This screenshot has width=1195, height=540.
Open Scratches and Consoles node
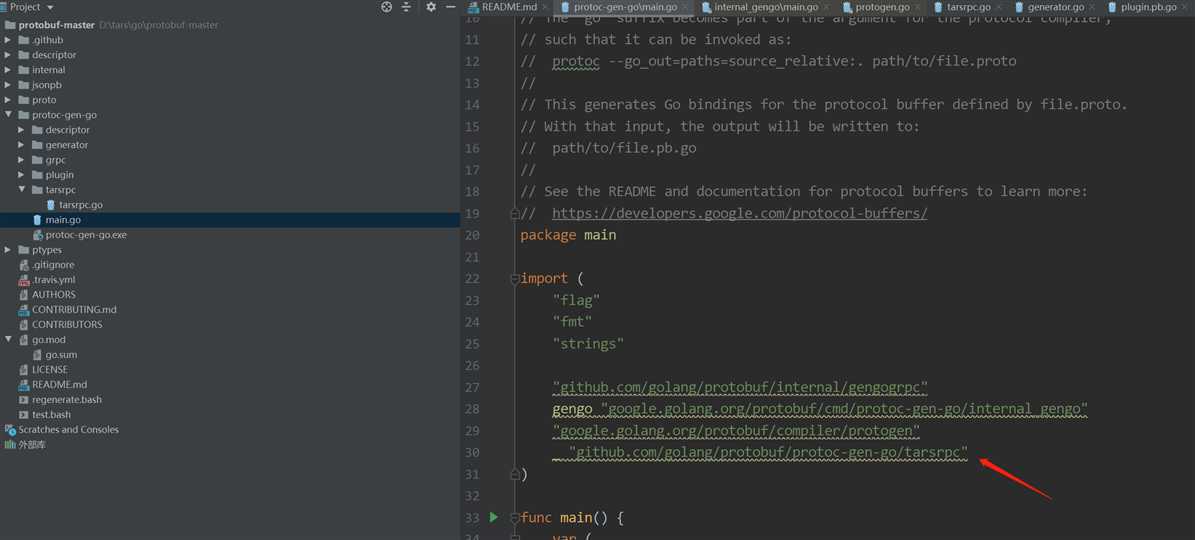(x=68, y=430)
